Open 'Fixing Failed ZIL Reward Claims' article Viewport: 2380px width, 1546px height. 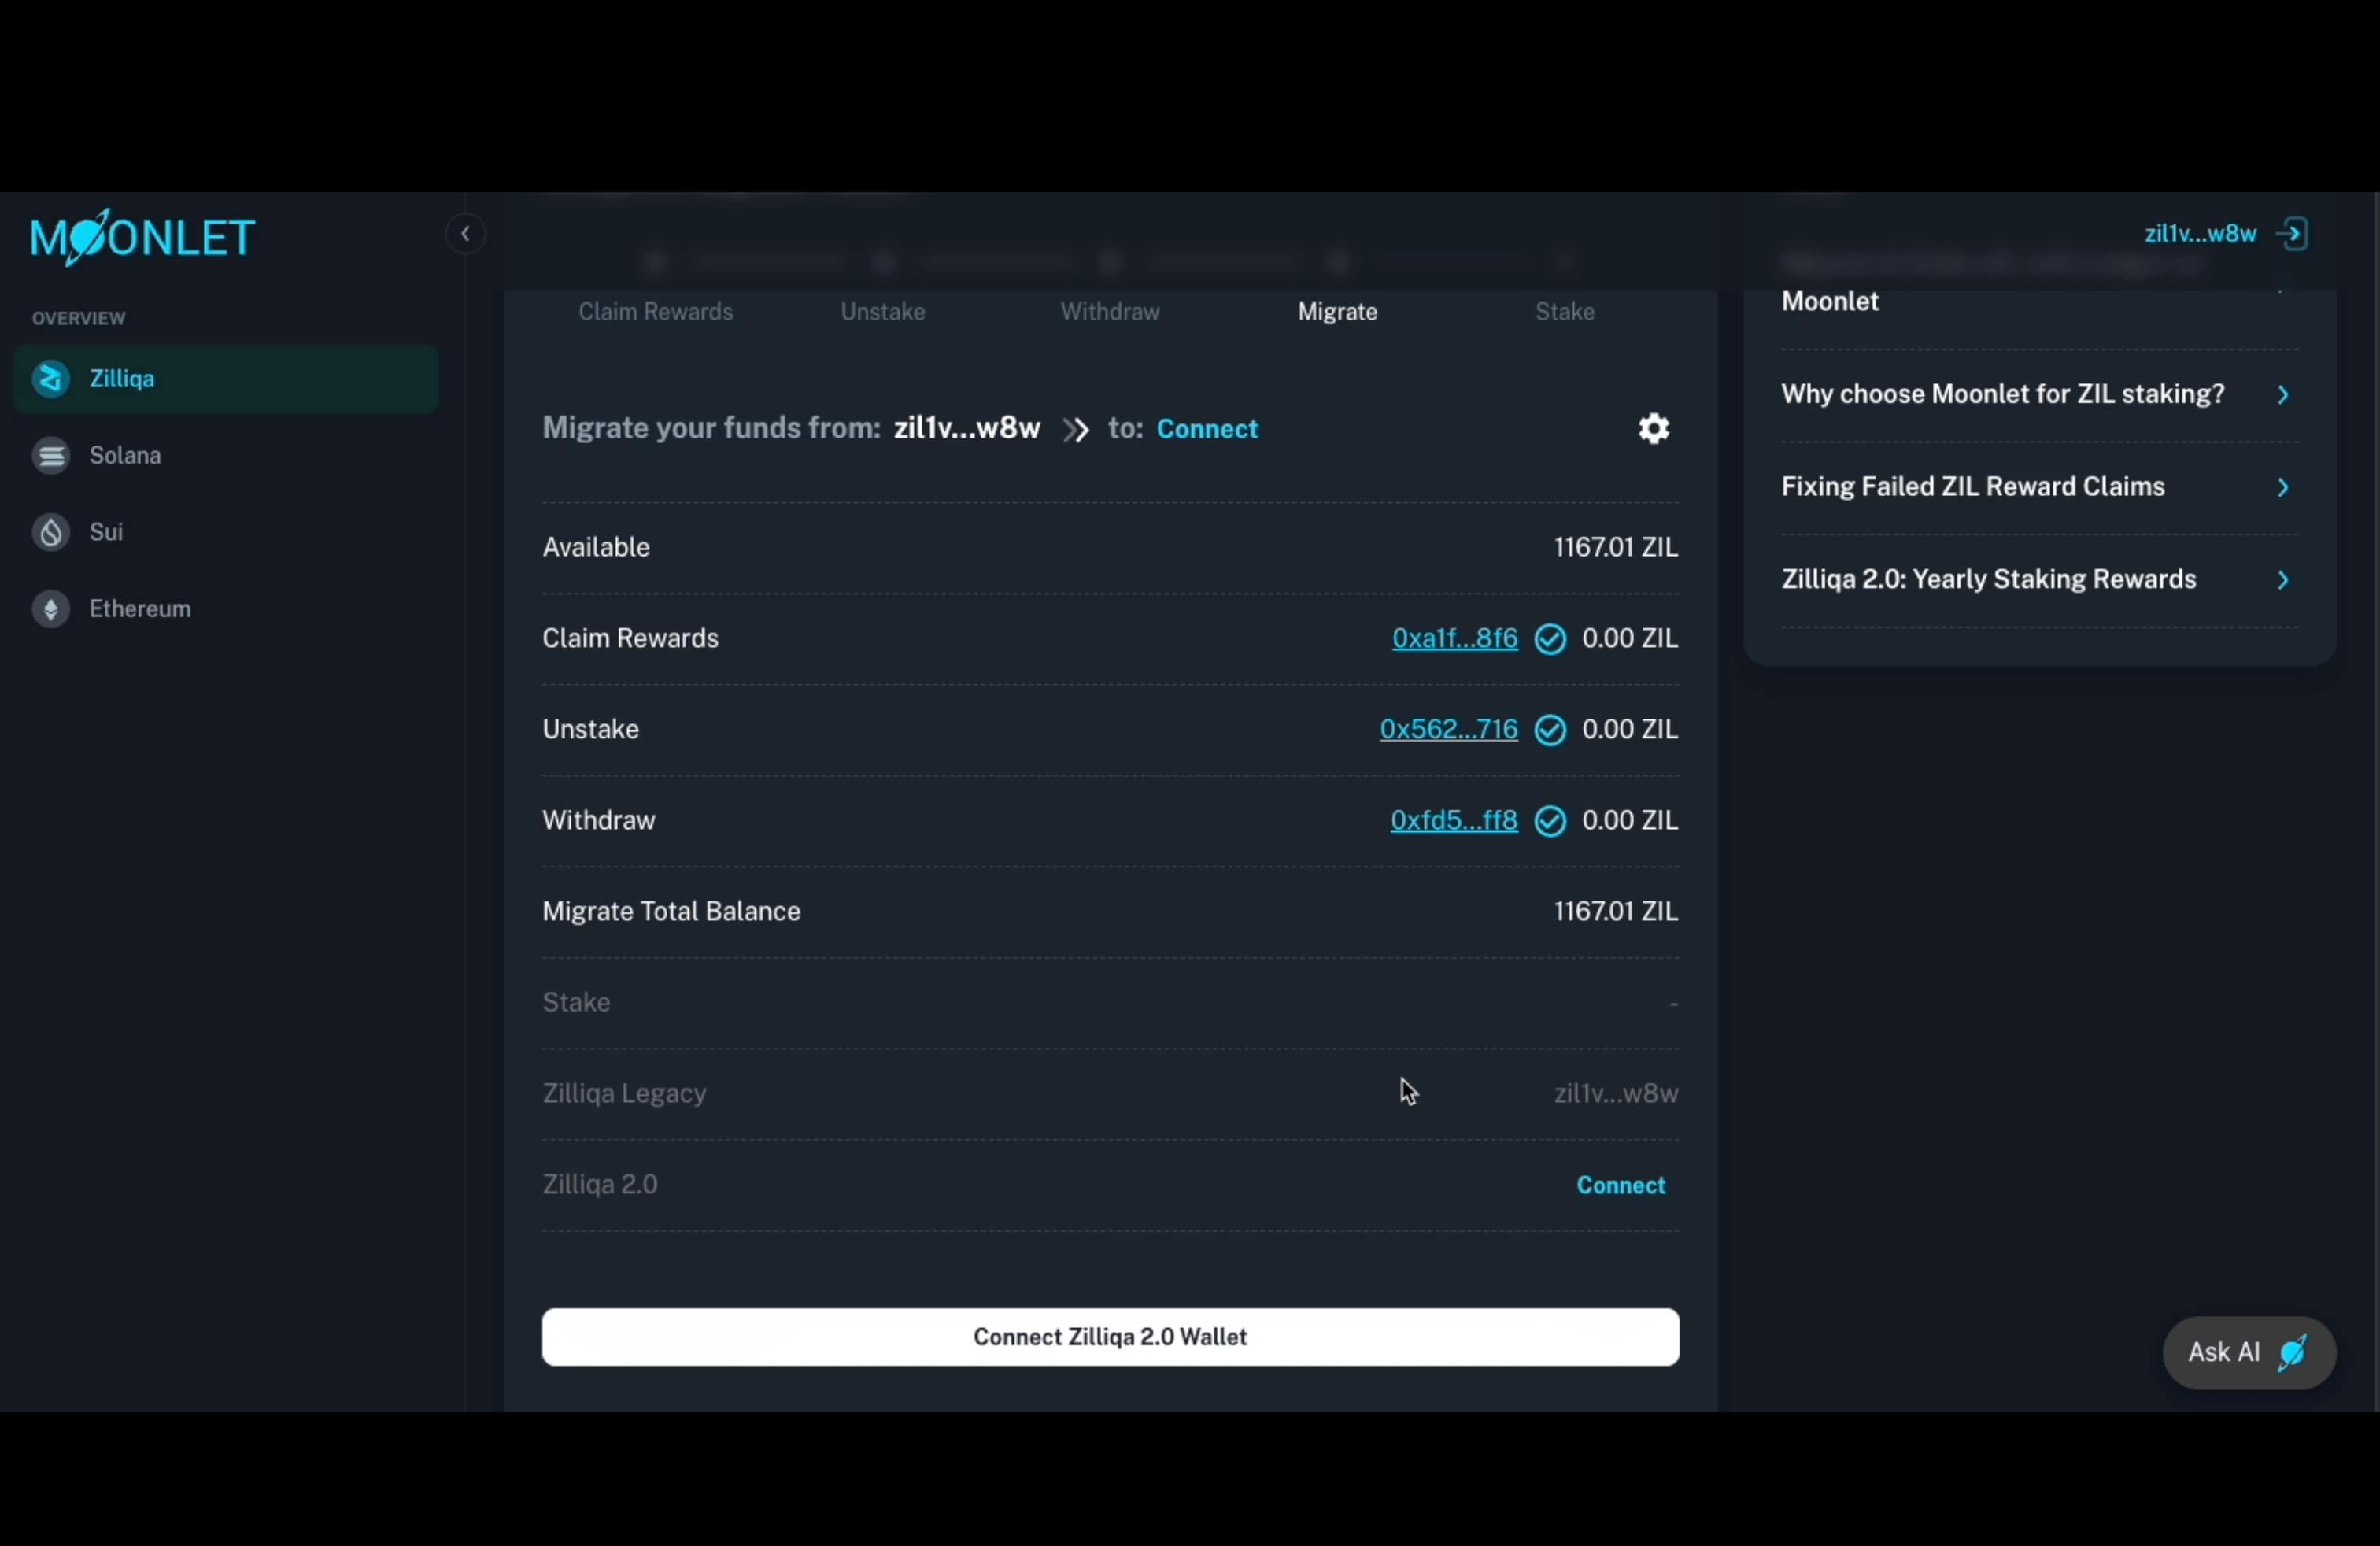point(1973,487)
